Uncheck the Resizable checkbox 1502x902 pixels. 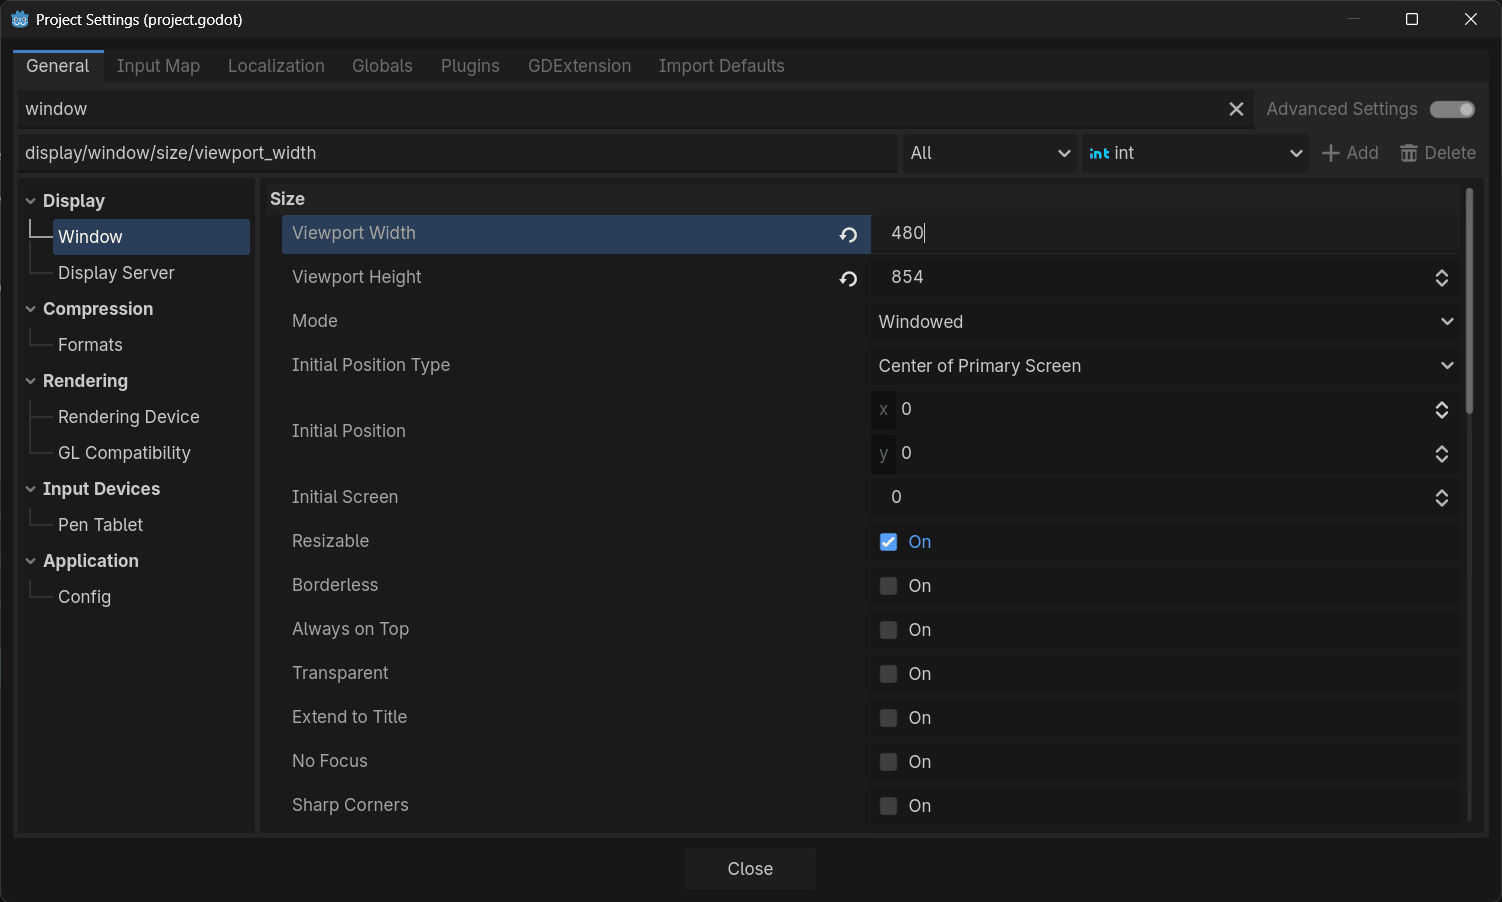(x=888, y=542)
